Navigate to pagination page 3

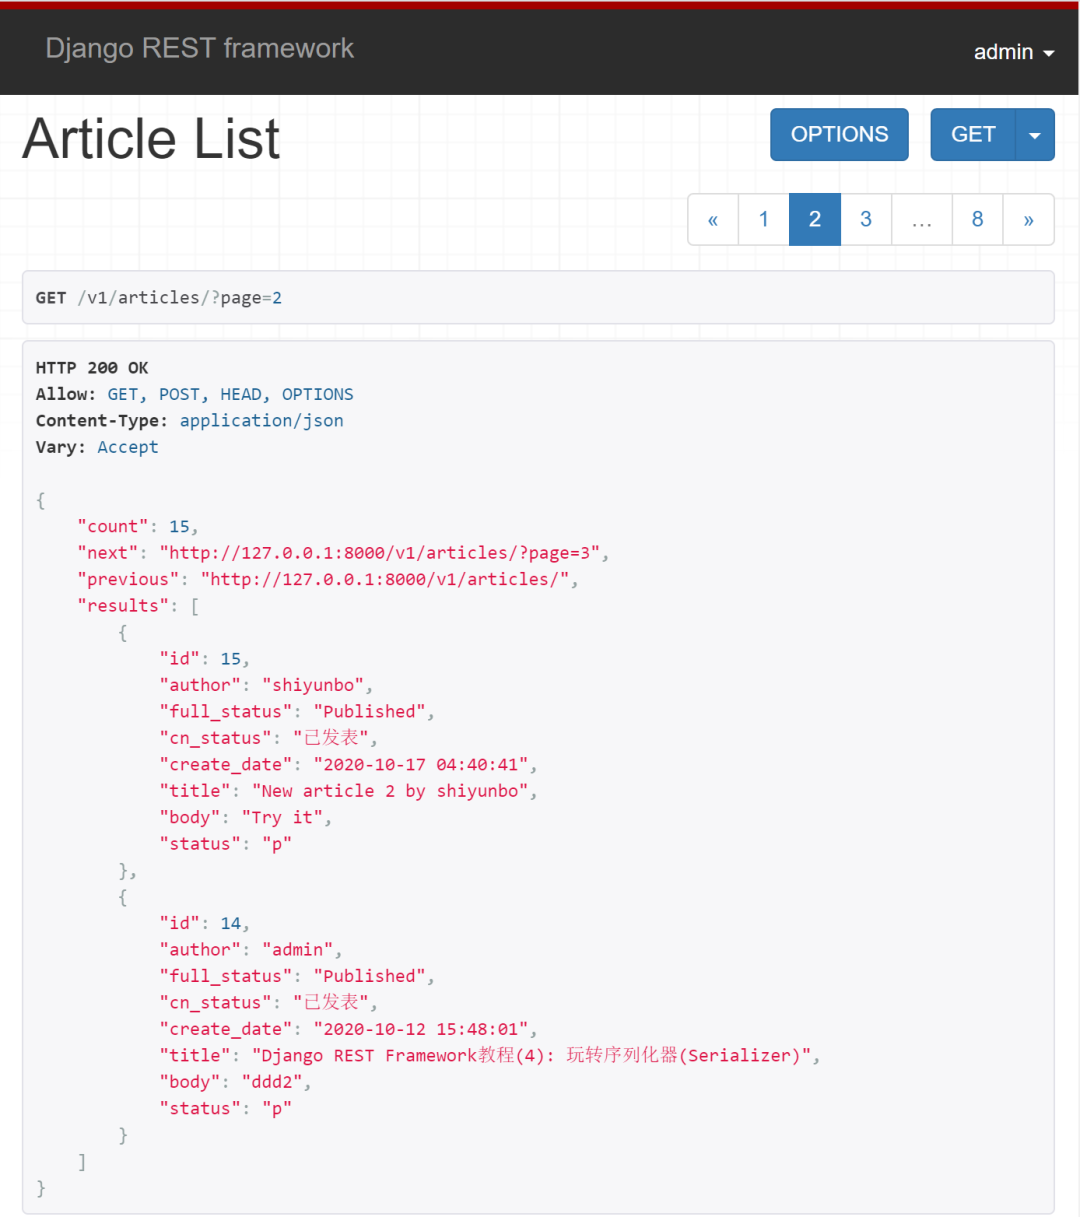pos(866,219)
